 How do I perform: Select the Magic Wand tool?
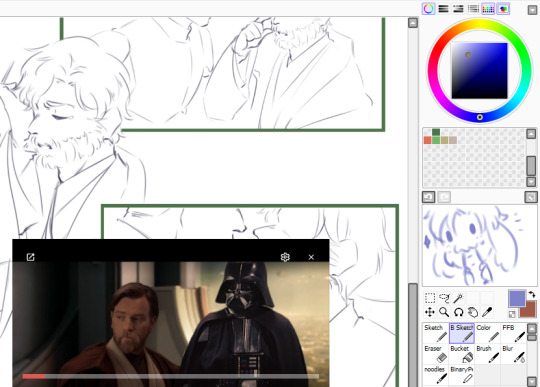[458, 297]
